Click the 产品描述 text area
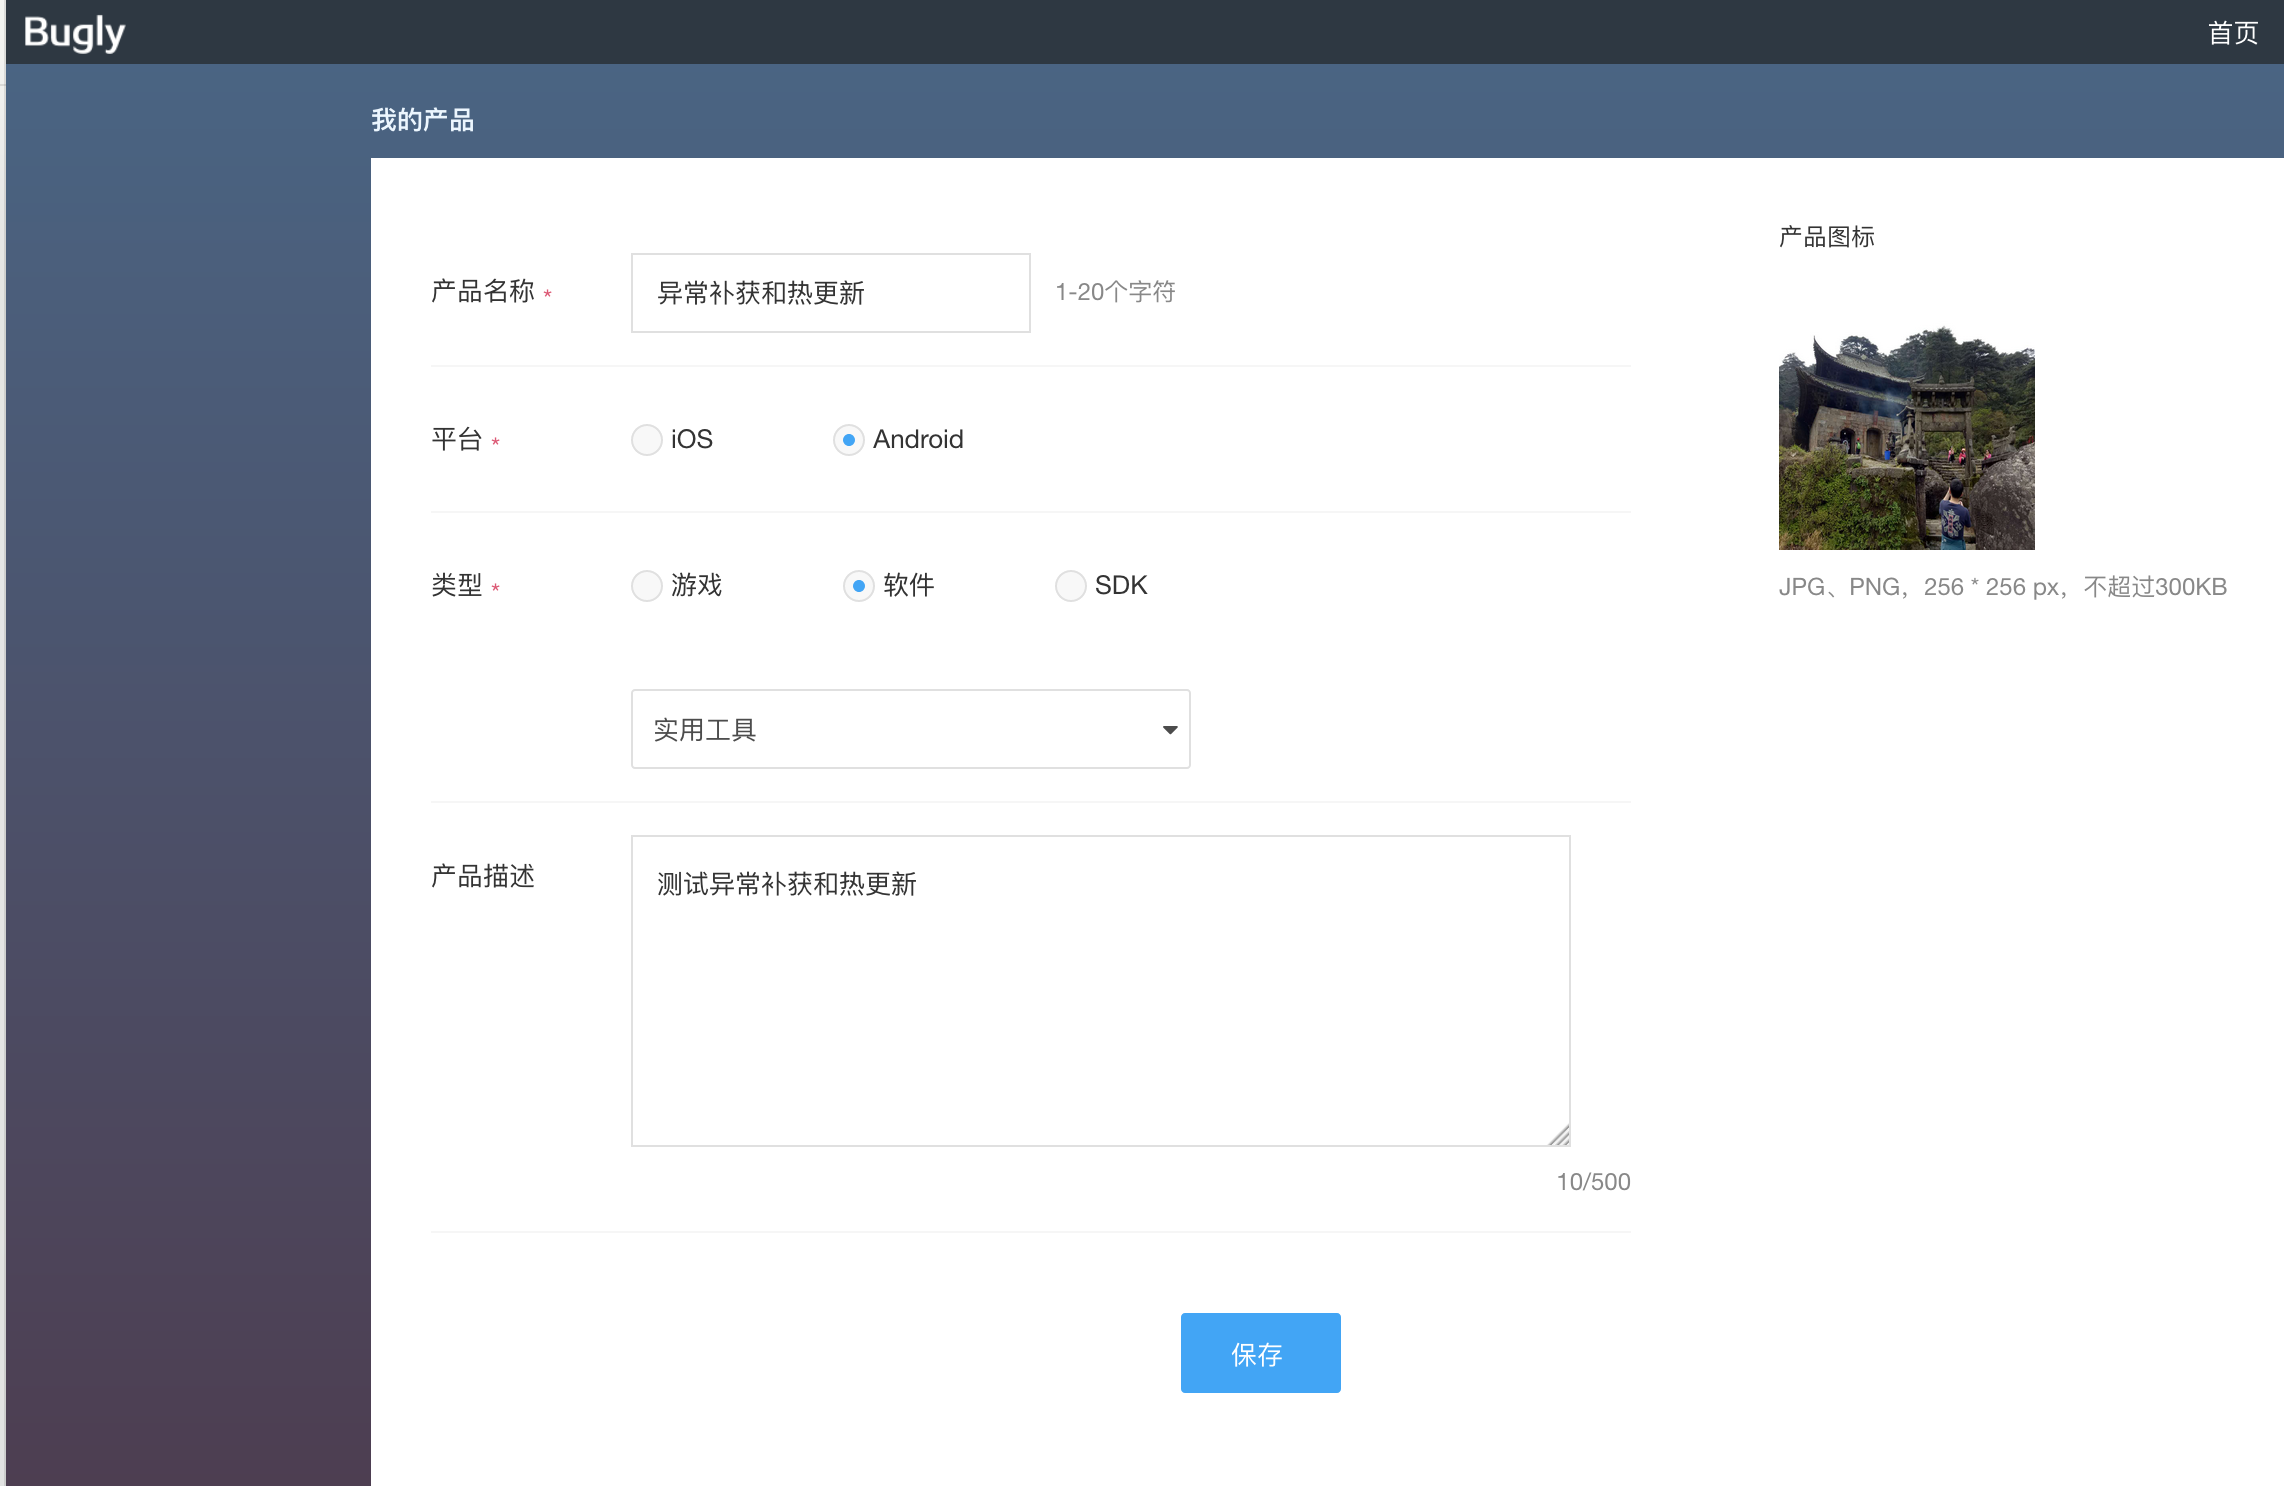Viewport: 2284px width, 1486px height. [1100, 990]
